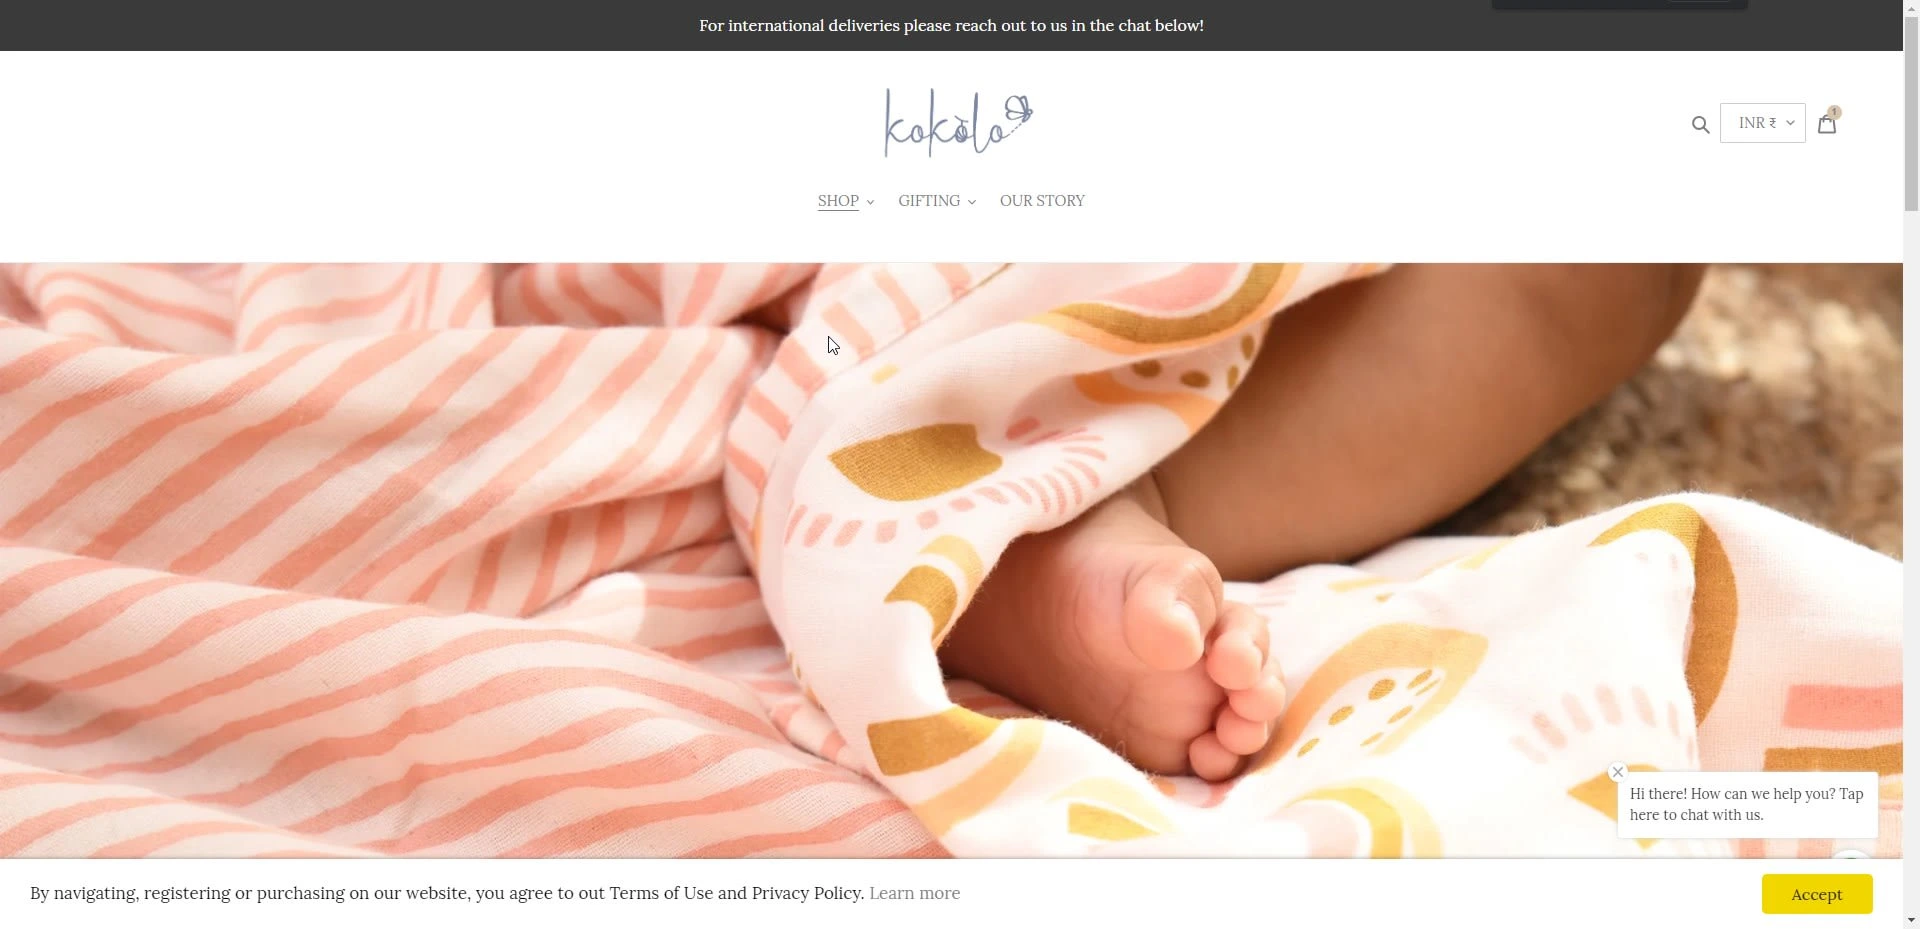Click the cookie consent notice text
The width and height of the screenshot is (1920, 929).
(447, 893)
